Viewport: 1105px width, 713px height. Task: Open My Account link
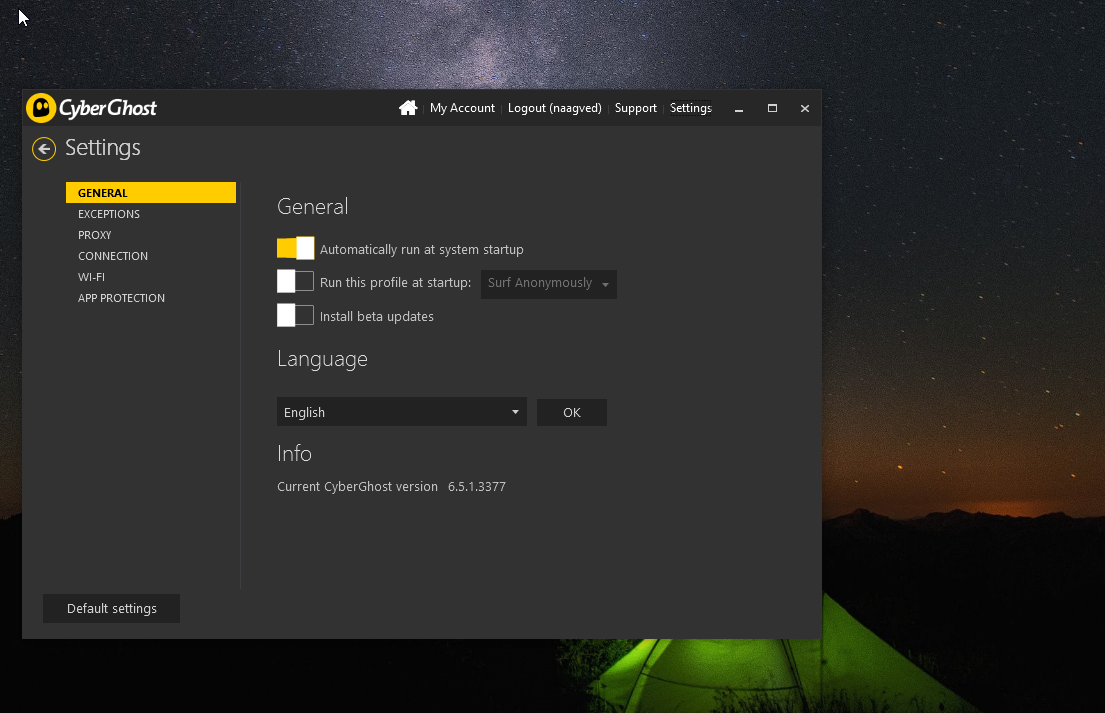point(462,108)
